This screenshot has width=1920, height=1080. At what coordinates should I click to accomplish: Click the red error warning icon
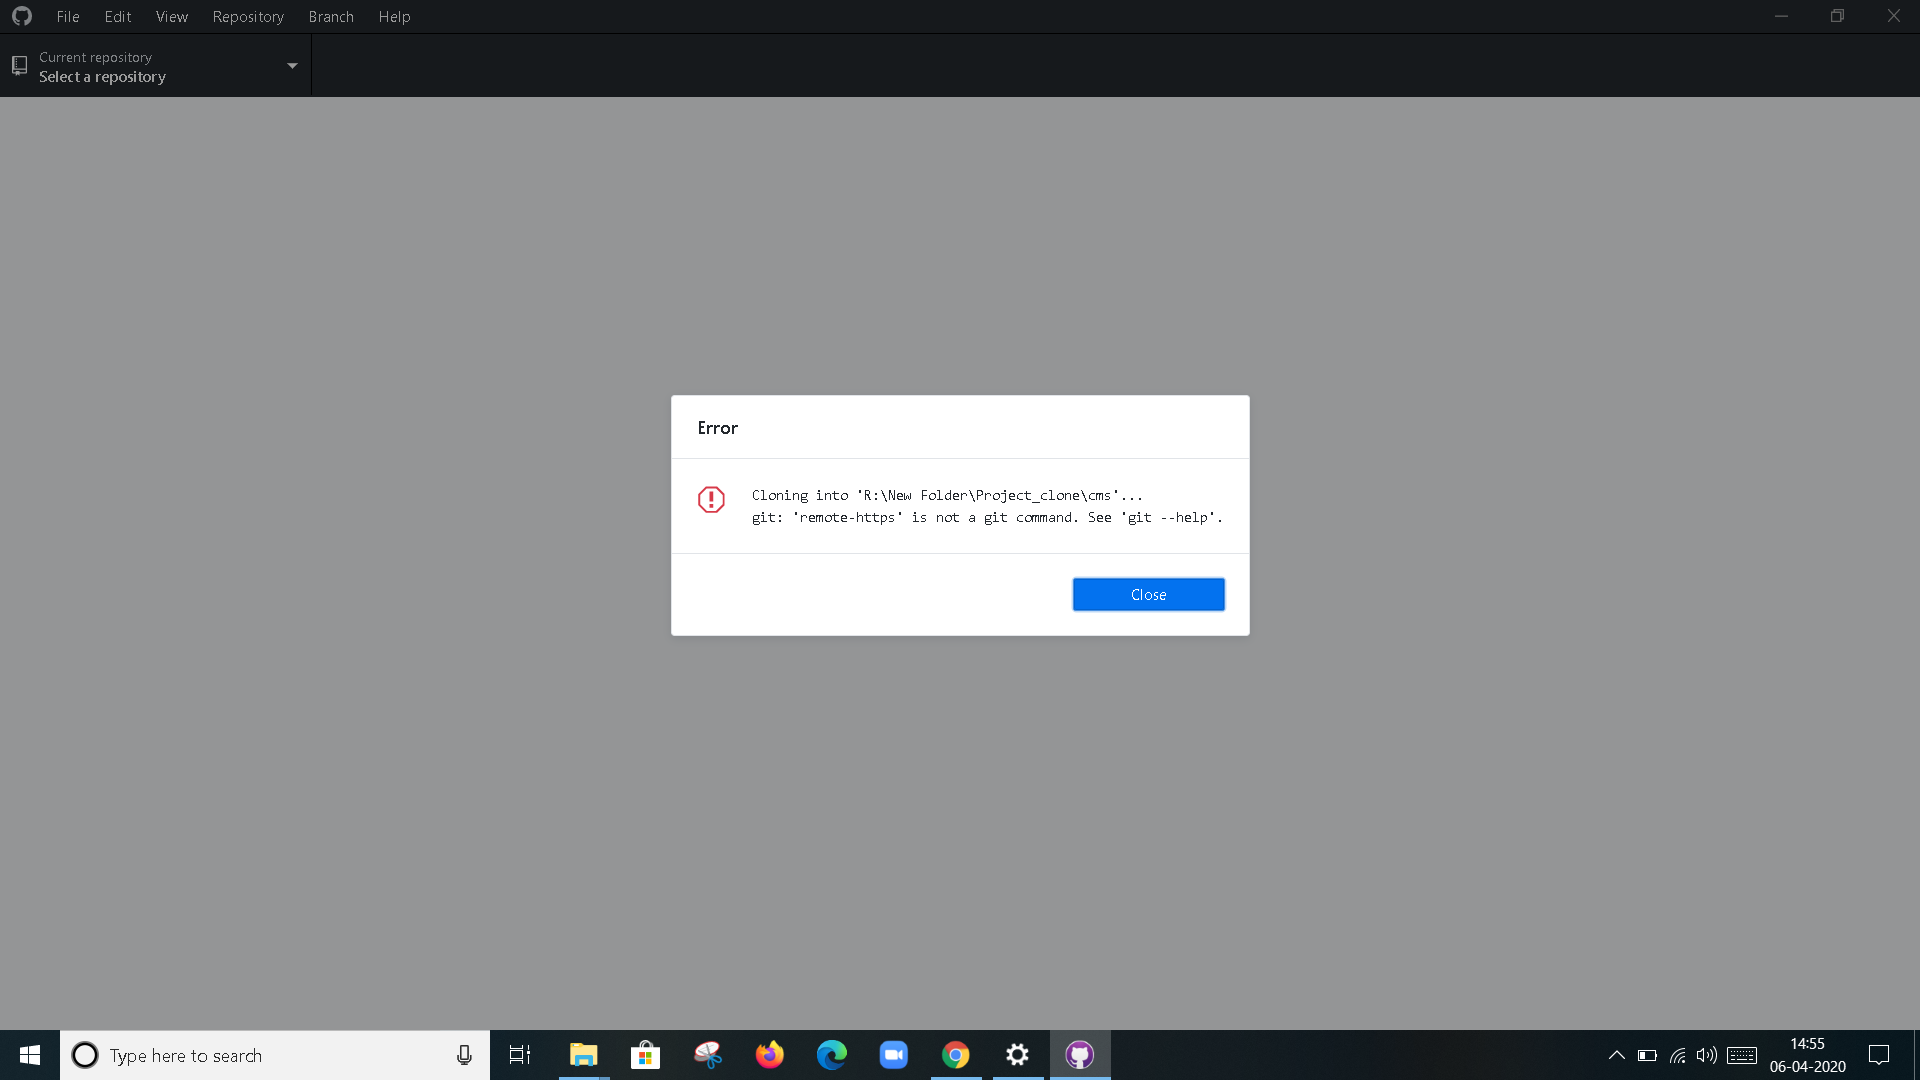point(711,499)
